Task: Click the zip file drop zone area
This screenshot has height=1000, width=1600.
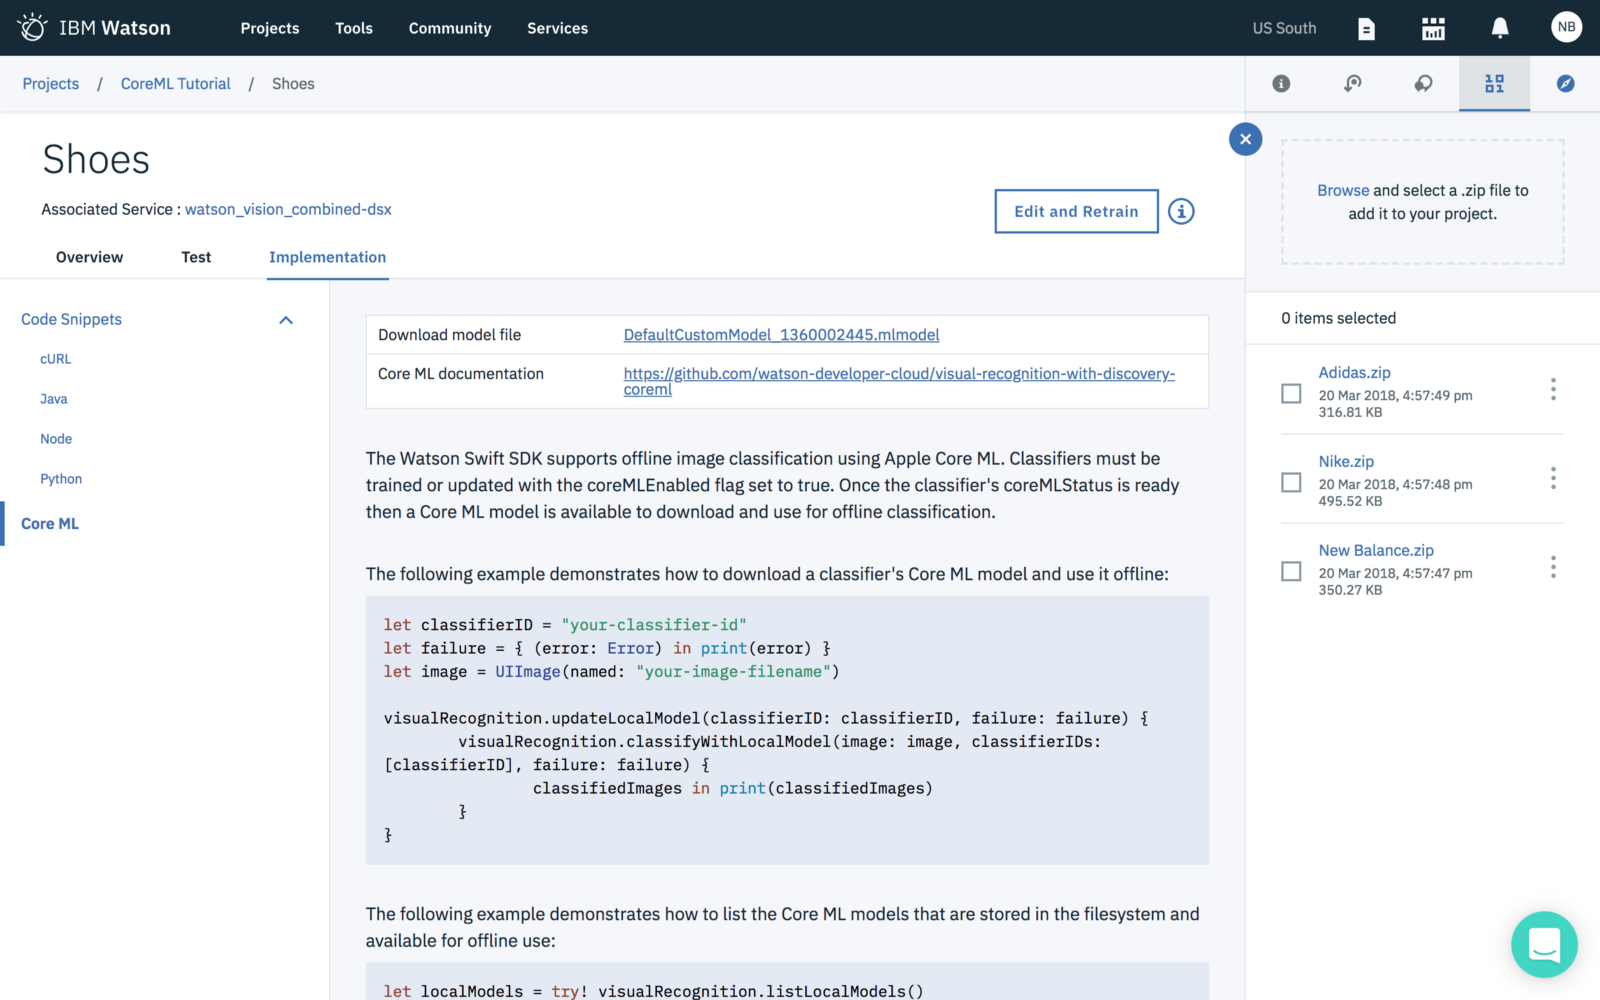Action: 1423,202
